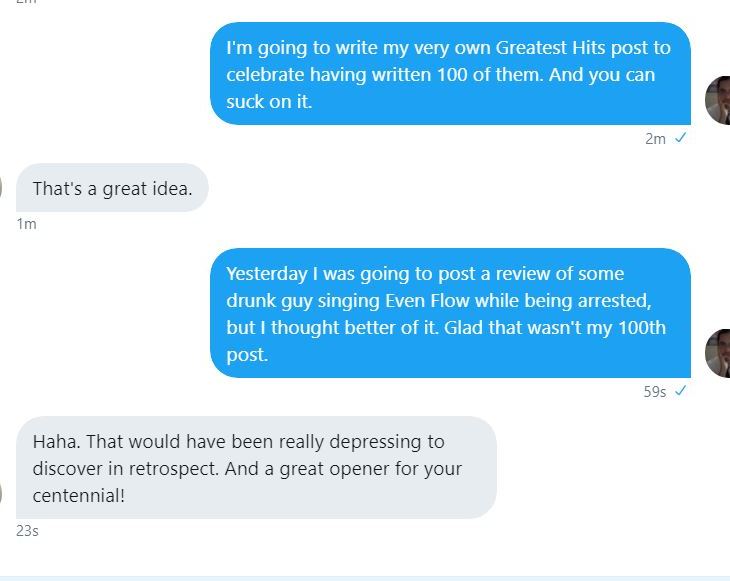
Task: Select the "I'm going to write" sent message bubble
Action: (450, 74)
